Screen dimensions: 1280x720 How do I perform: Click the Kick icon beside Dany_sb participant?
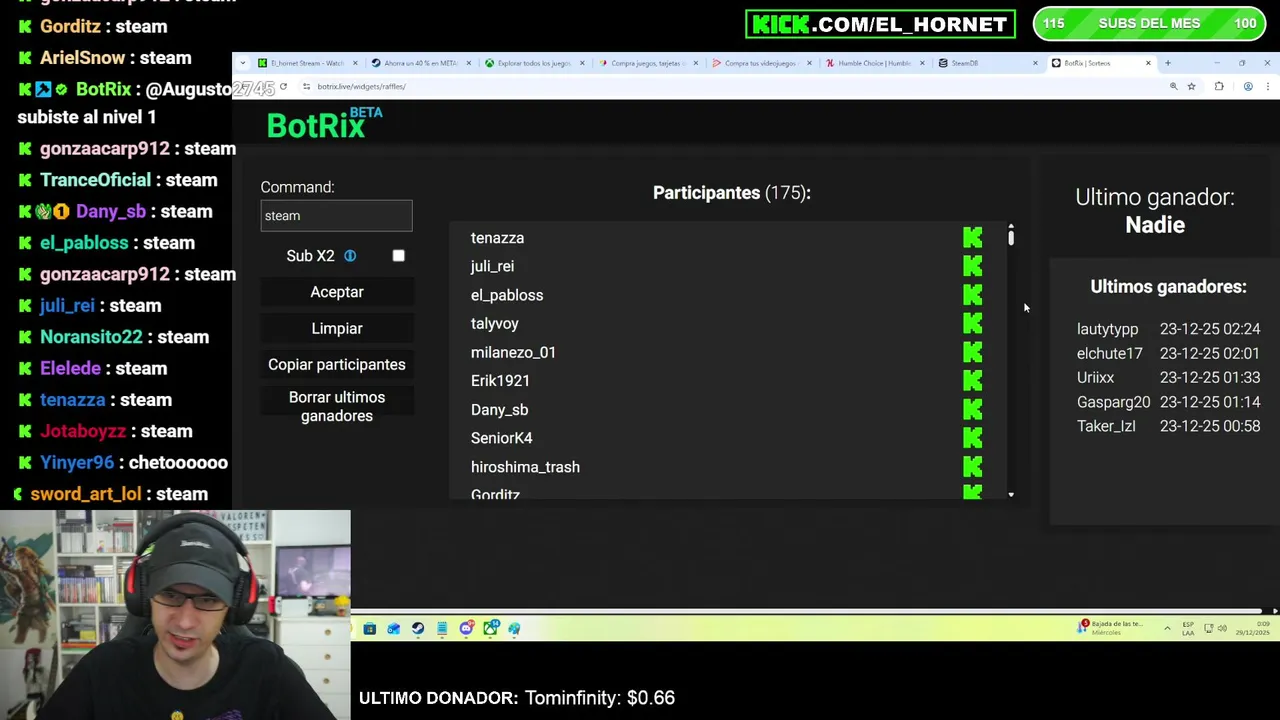pyautogui.click(x=973, y=410)
